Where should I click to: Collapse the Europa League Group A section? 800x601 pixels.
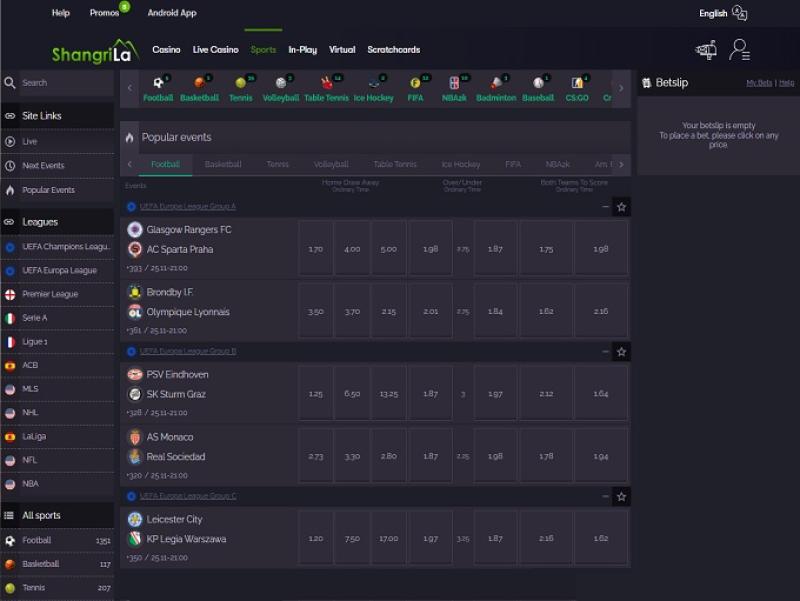[605, 207]
